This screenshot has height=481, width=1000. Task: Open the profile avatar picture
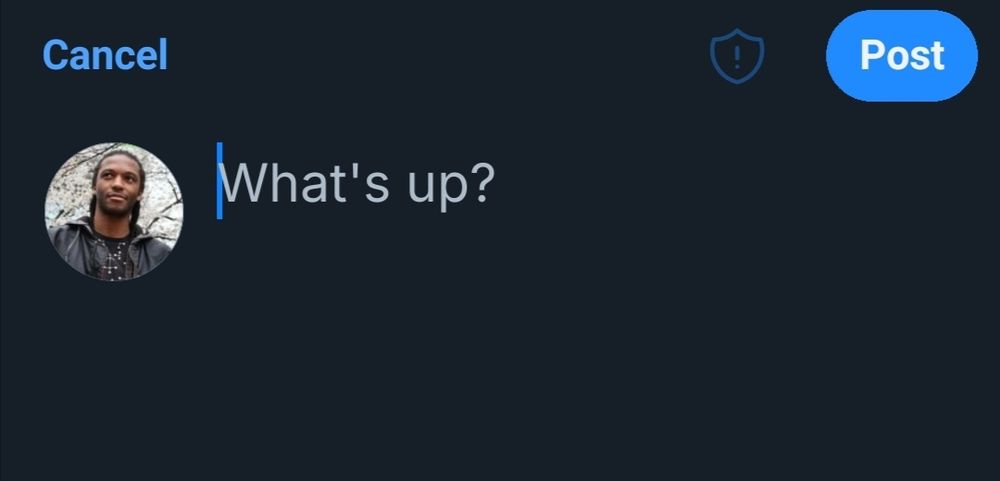pos(114,211)
